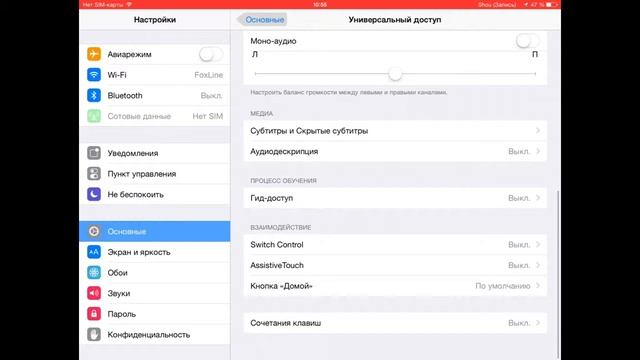Tap the battery icon in status bar
640x360 pixels.
click(x=551, y=4)
